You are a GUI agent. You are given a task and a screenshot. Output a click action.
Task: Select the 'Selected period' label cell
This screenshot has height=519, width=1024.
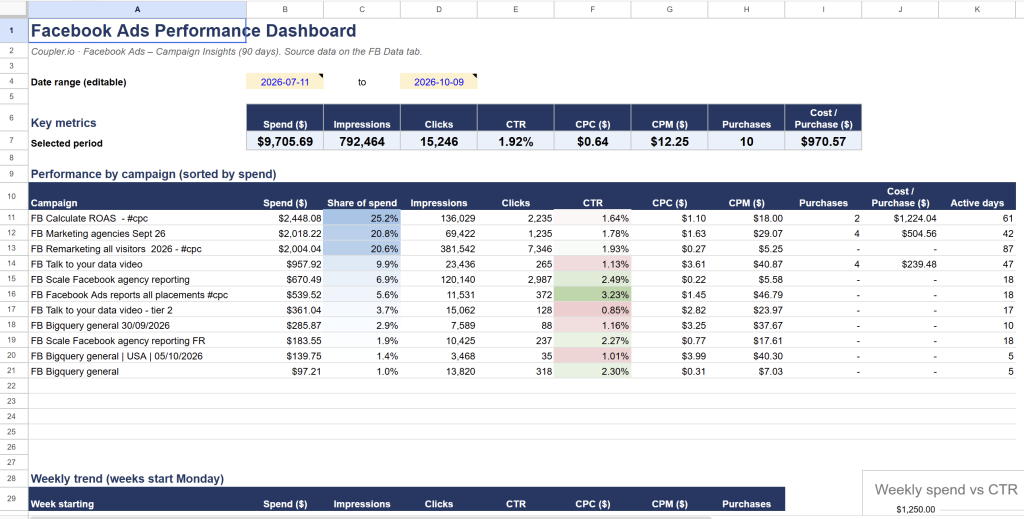[x=137, y=143]
